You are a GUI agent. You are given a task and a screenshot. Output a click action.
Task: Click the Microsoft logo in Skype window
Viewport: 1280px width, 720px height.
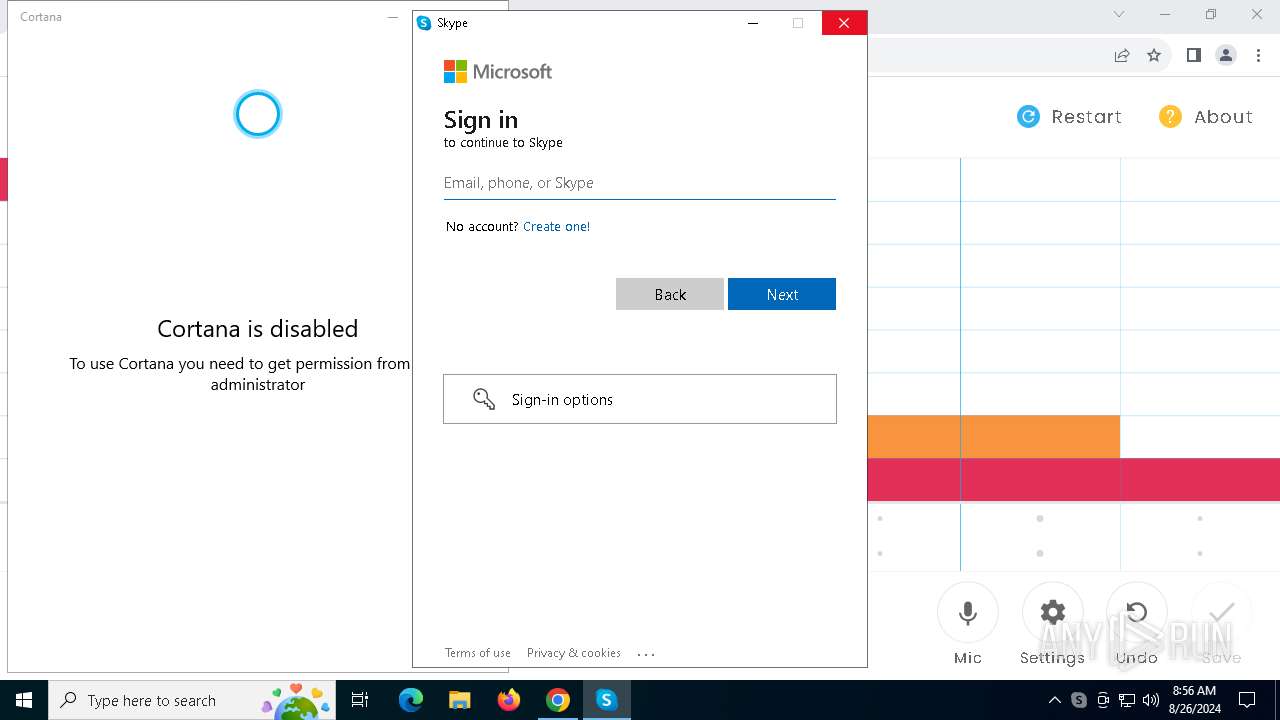pyautogui.click(x=498, y=72)
